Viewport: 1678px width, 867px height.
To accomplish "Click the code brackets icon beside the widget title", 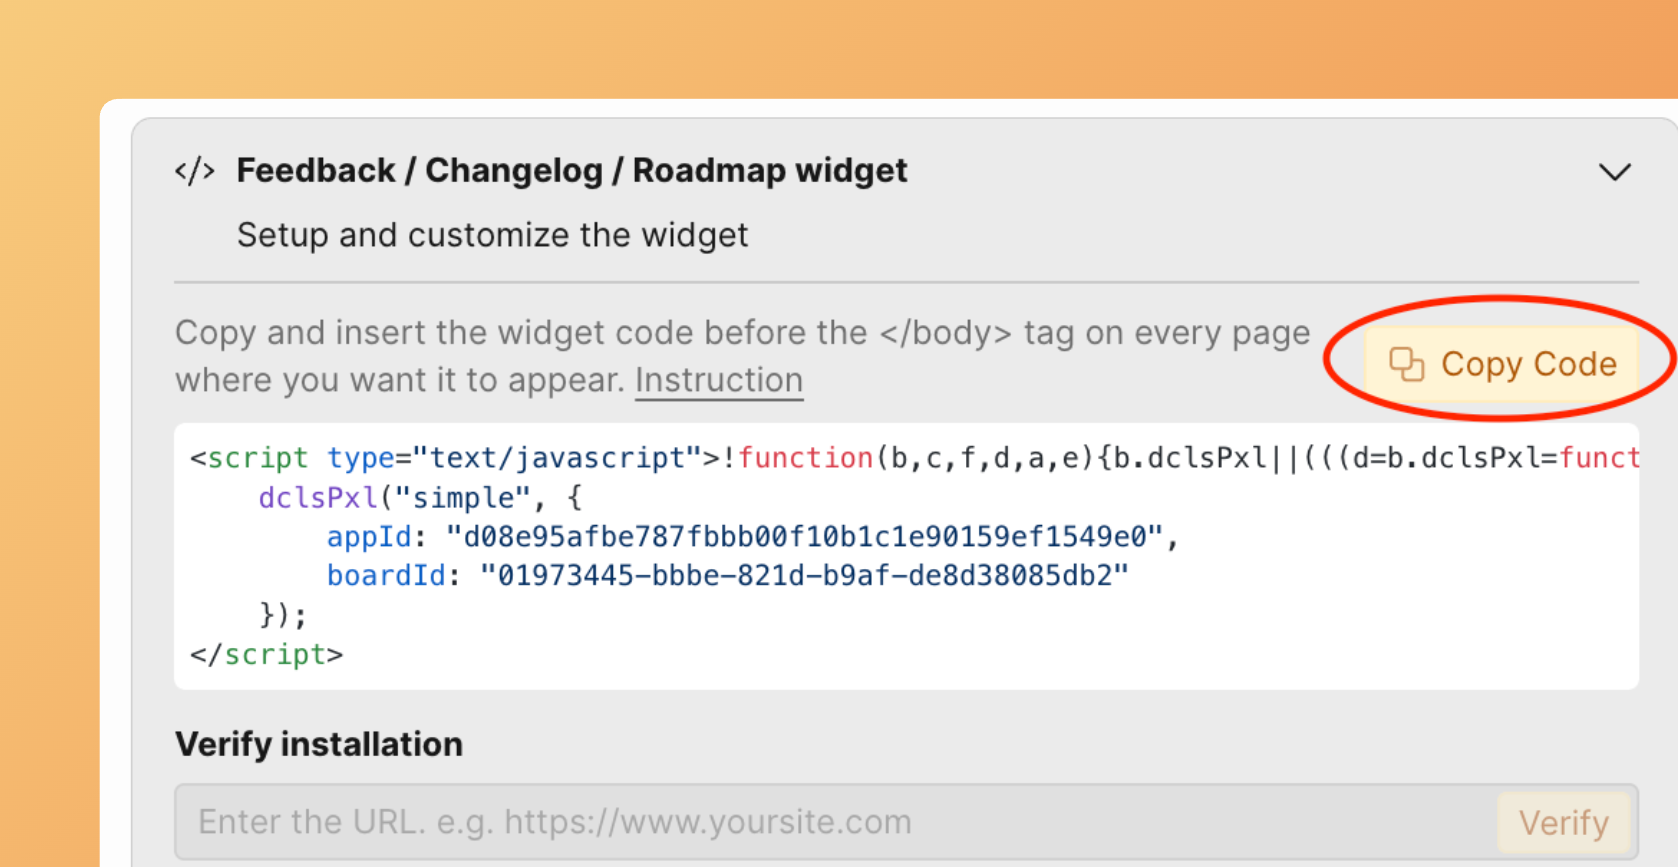I will 195,171.
